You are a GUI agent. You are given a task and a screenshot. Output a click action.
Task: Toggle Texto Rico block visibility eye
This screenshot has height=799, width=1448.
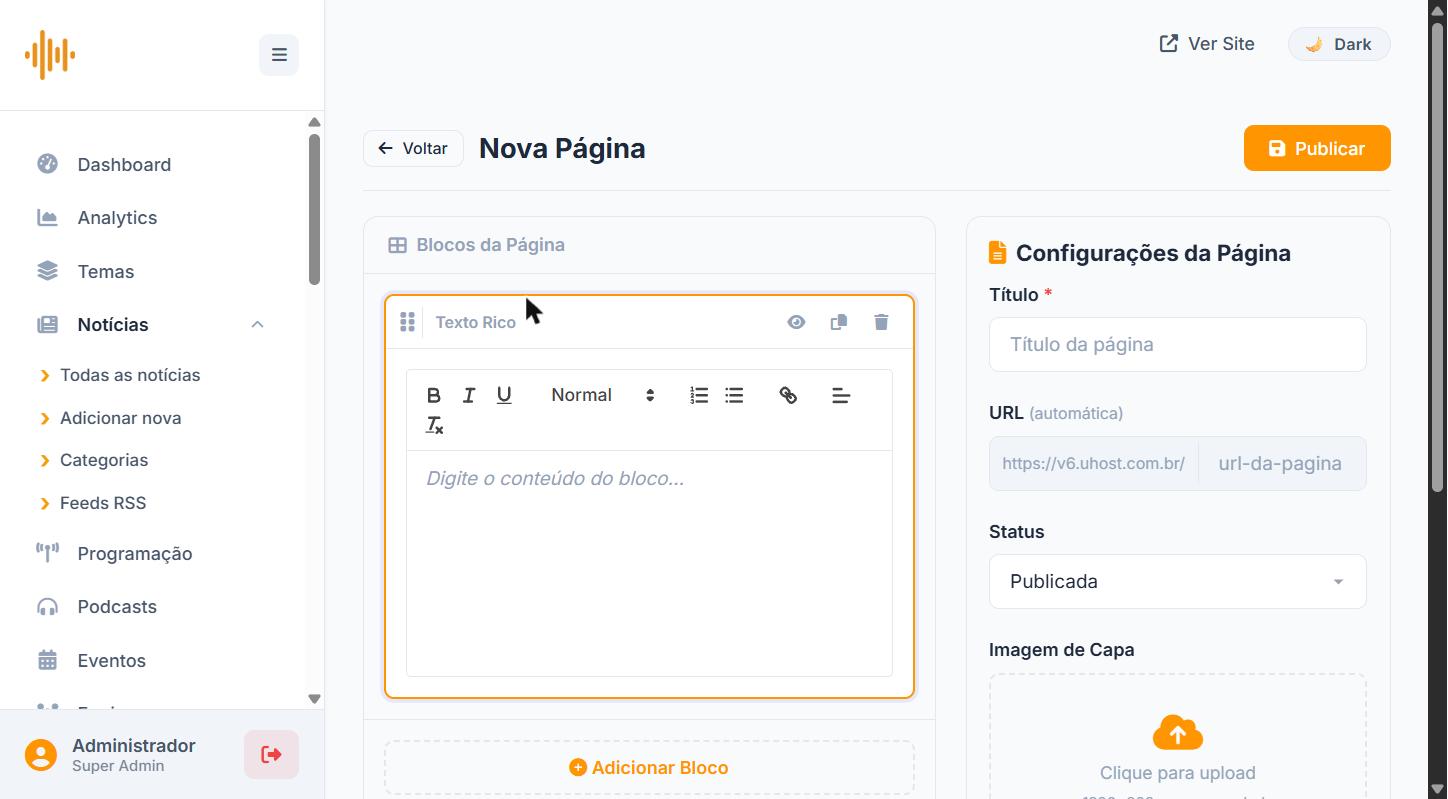coord(796,322)
